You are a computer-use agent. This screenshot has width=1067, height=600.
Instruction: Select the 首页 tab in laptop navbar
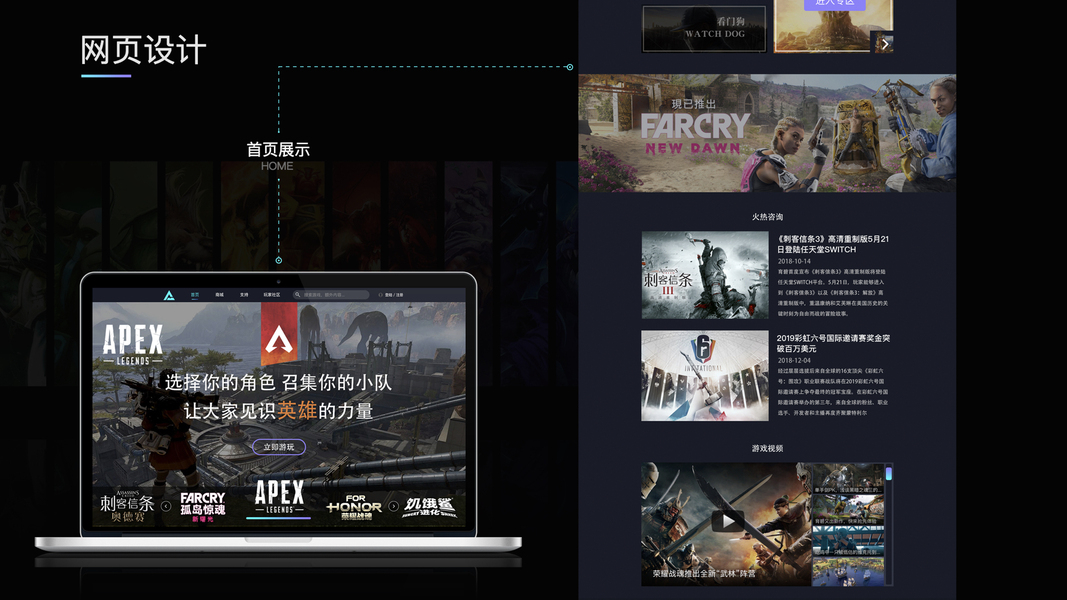click(x=195, y=295)
